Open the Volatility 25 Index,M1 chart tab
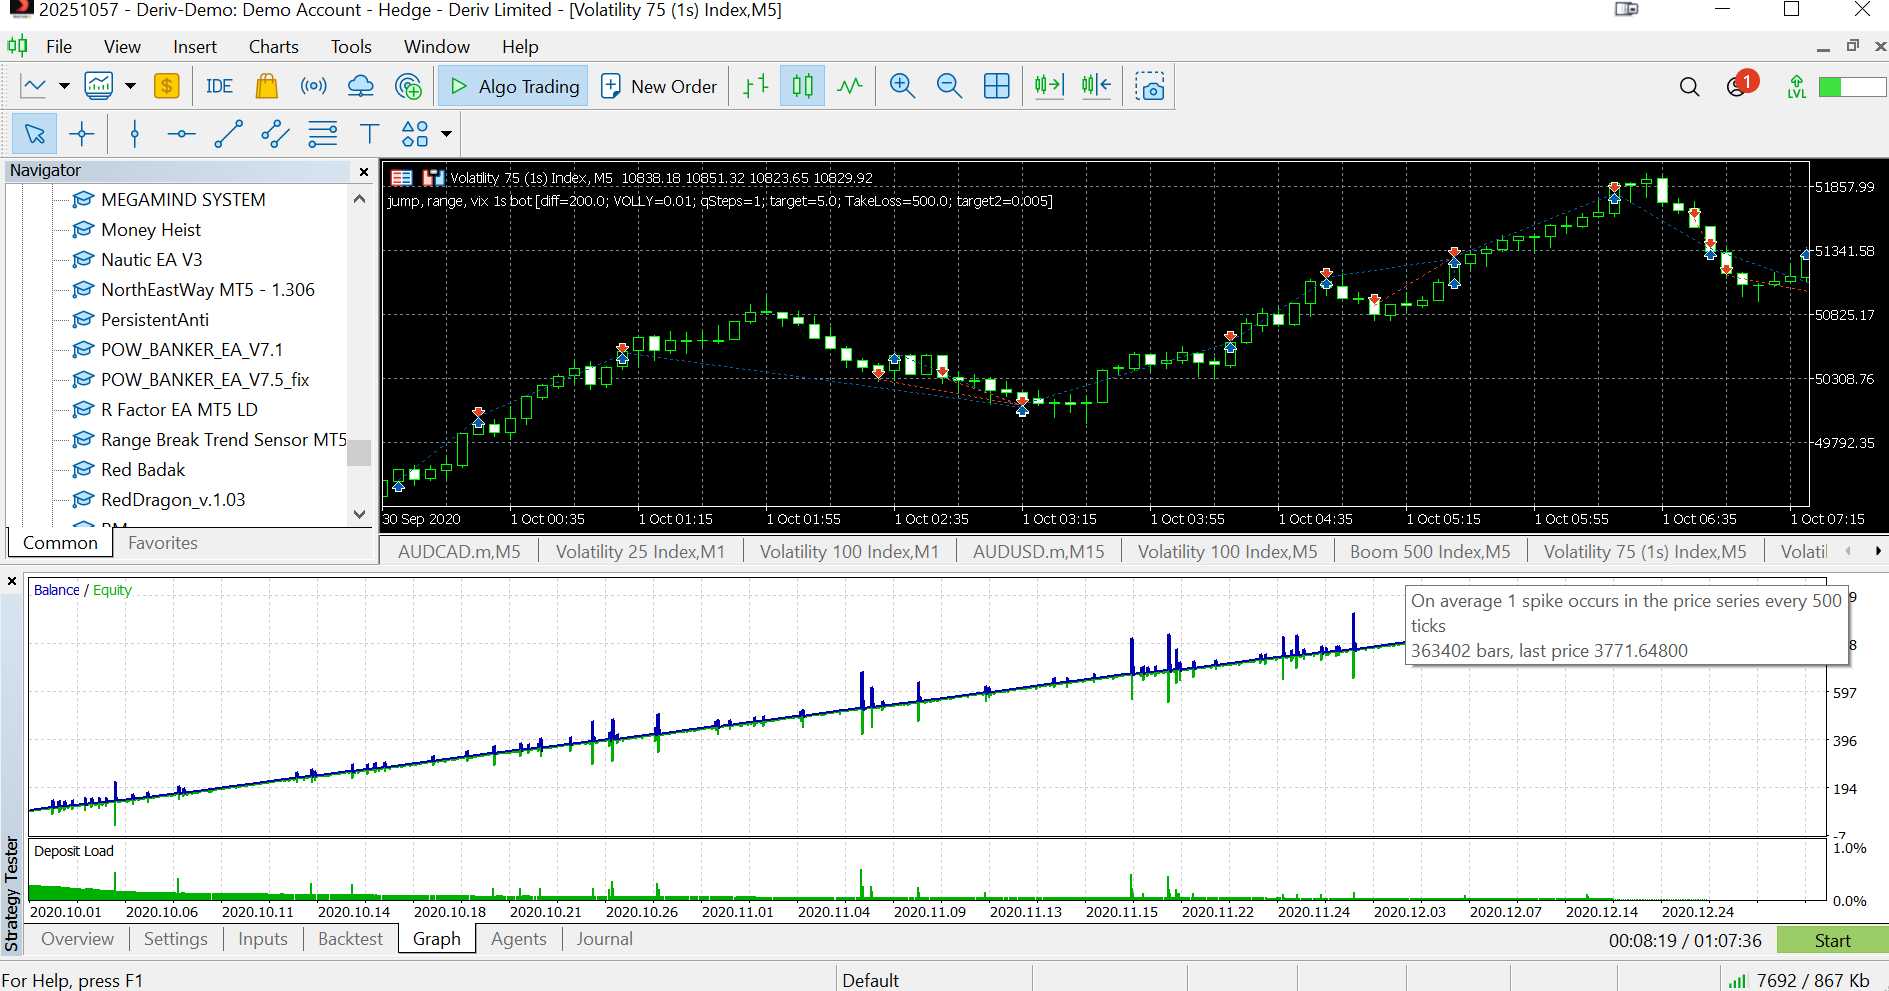The height and width of the screenshot is (991, 1889). [x=640, y=551]
